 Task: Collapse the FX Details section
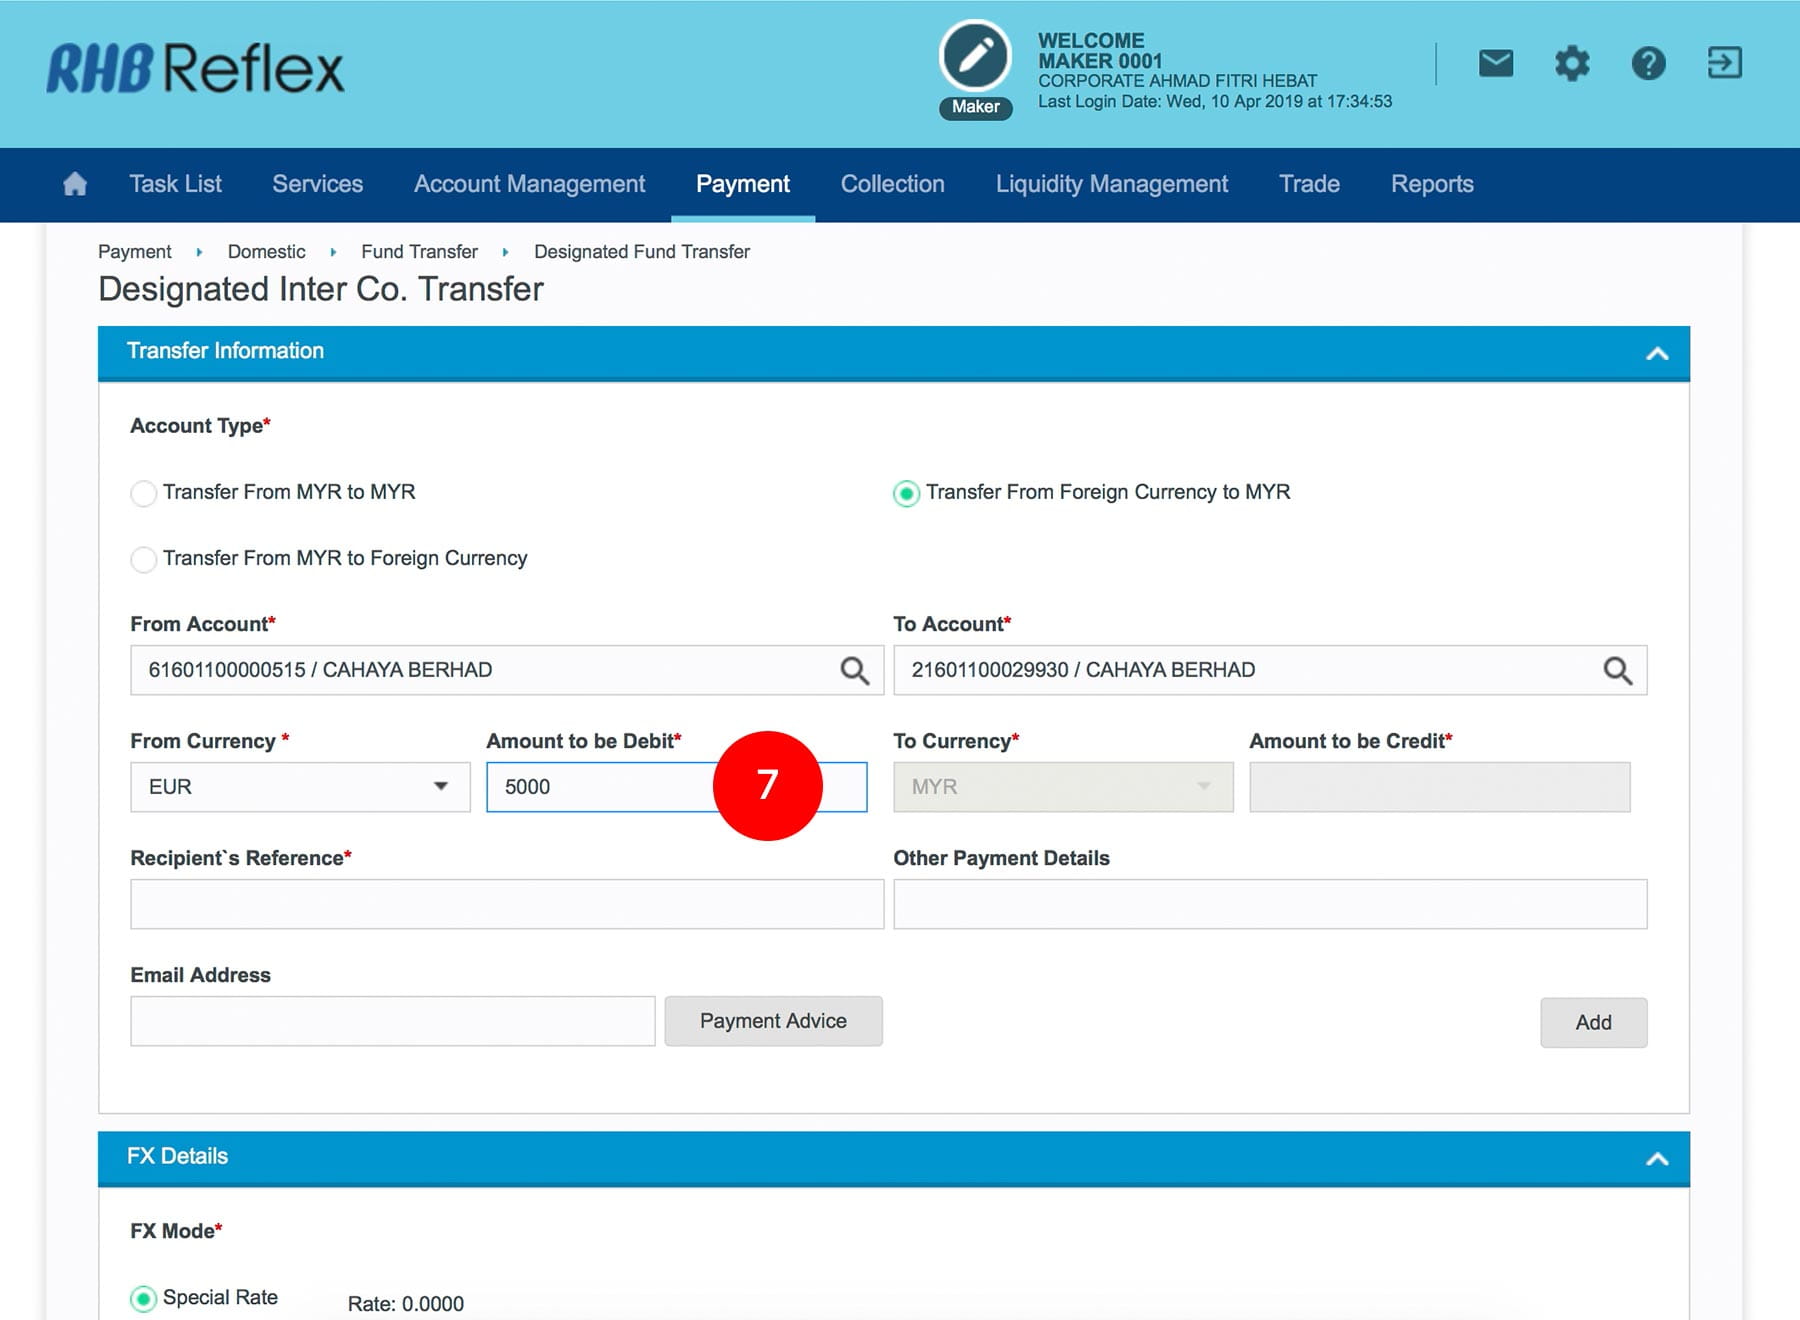[x=1657, y=1158]
